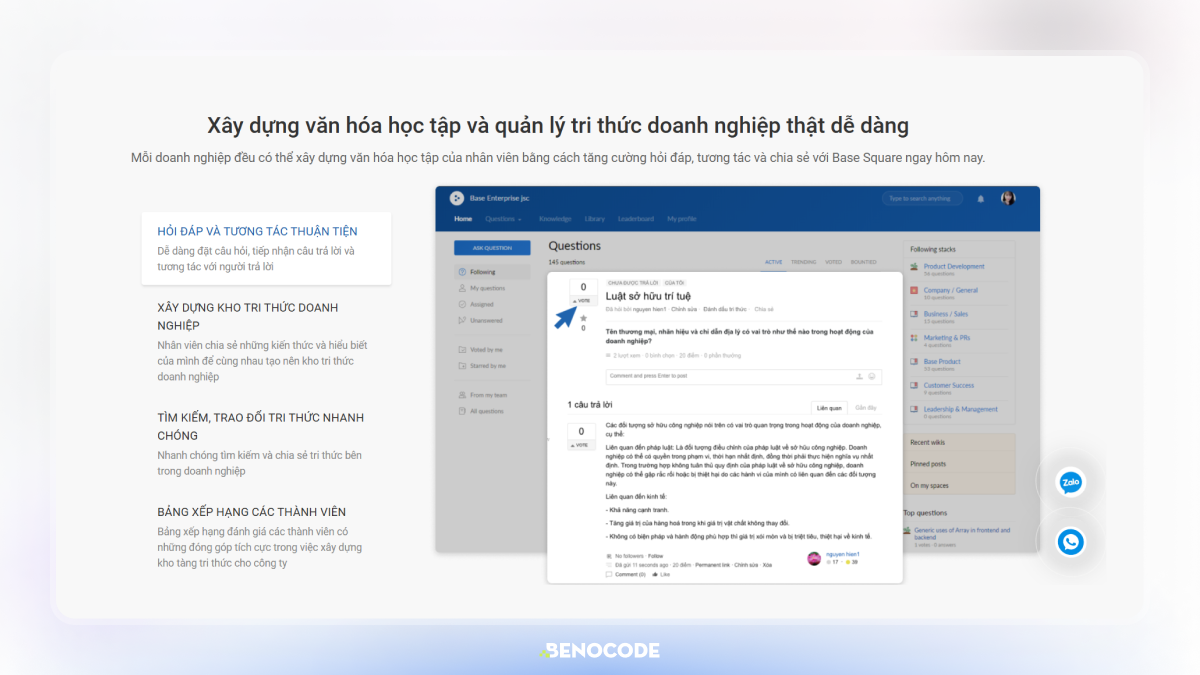Open the Product Development stack
Viewport: 1200px width, 675px height.
pyautogui.click(x=954, y=267)
